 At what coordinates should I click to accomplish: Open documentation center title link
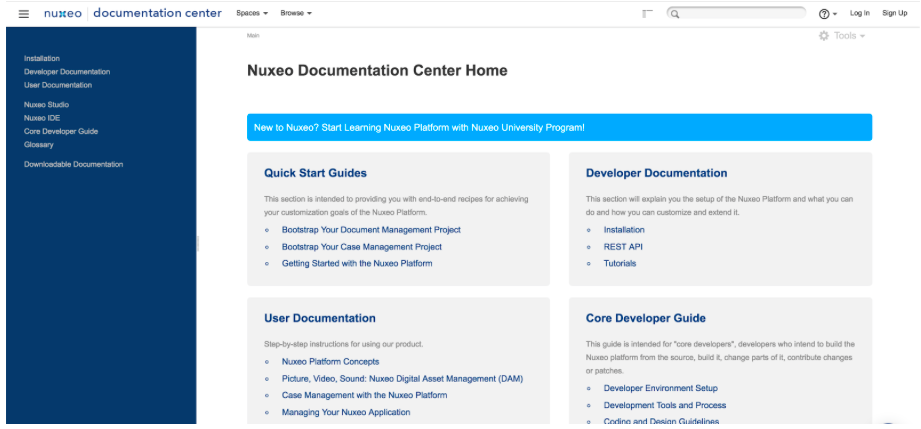pyautogui.click(x=157, y=13)
